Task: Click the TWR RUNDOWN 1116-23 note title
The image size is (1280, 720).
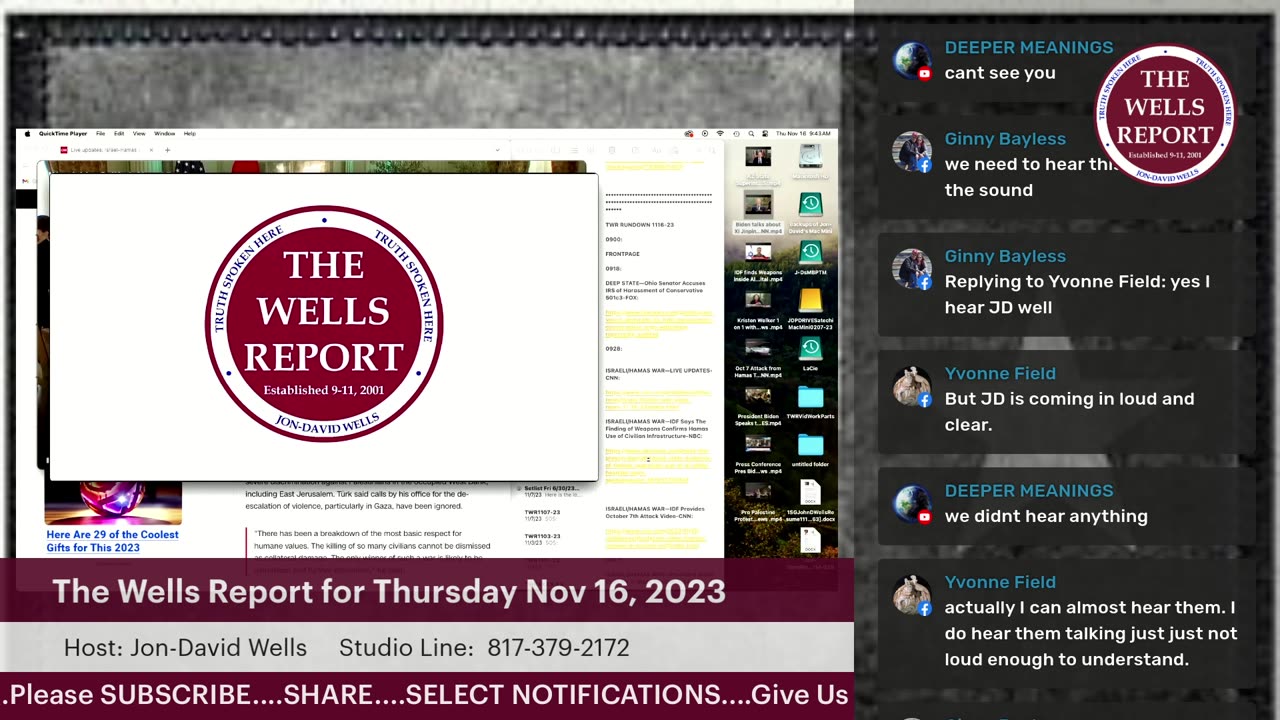Action: point(639,225)
